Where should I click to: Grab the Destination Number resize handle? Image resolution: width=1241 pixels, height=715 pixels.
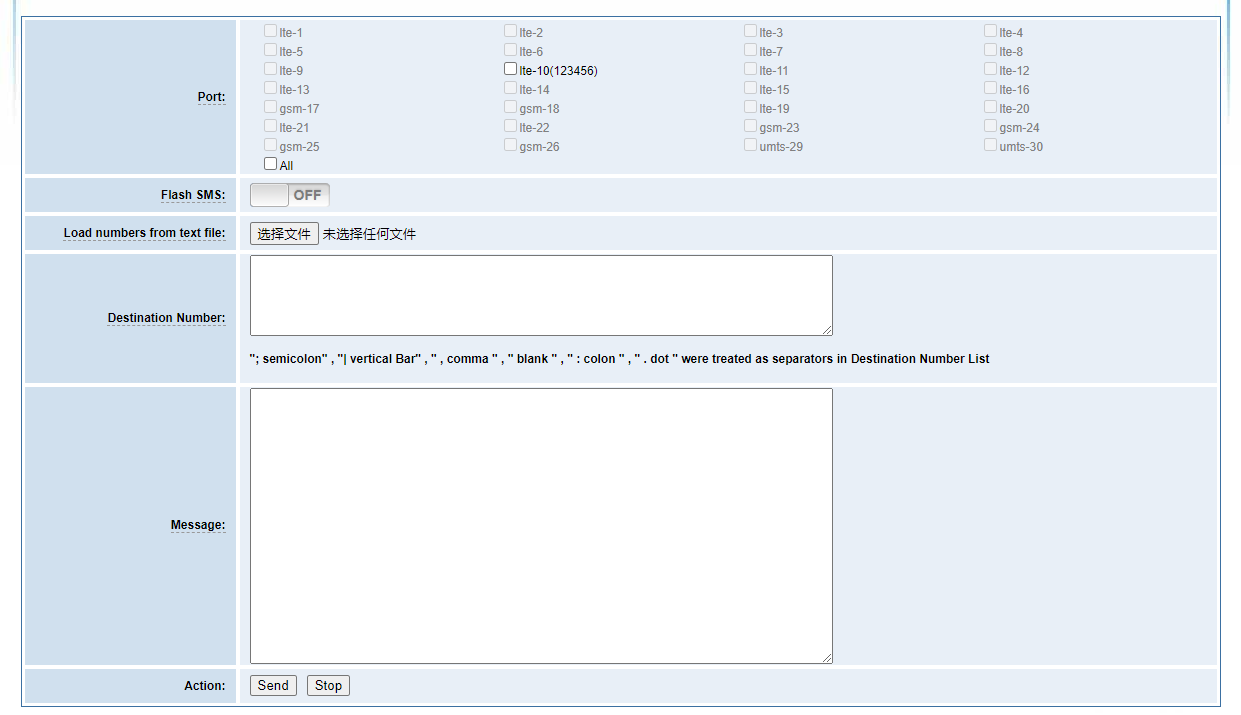point(827,330)
